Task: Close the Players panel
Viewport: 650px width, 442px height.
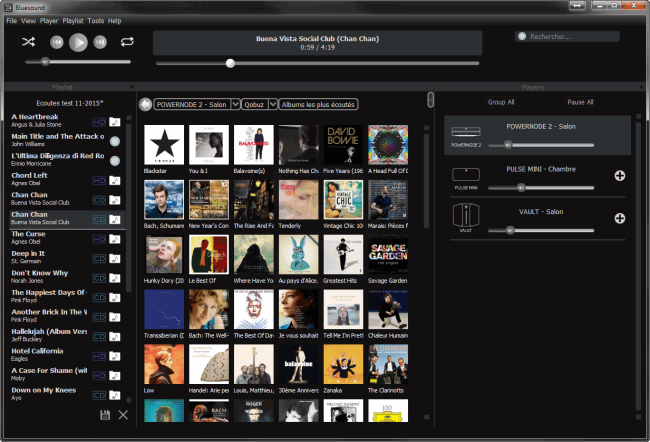Action: [x=642, y=87]
